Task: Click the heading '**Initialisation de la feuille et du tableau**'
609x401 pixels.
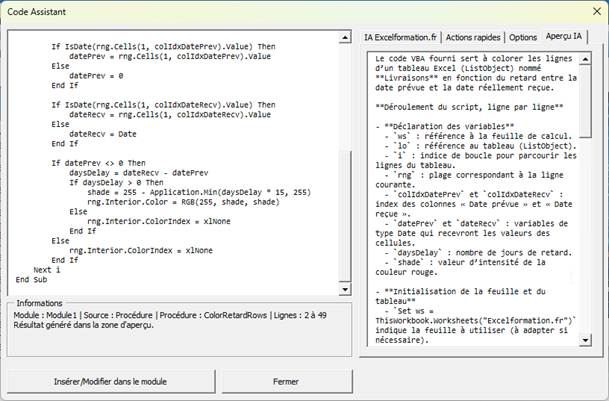Action: 461,296
